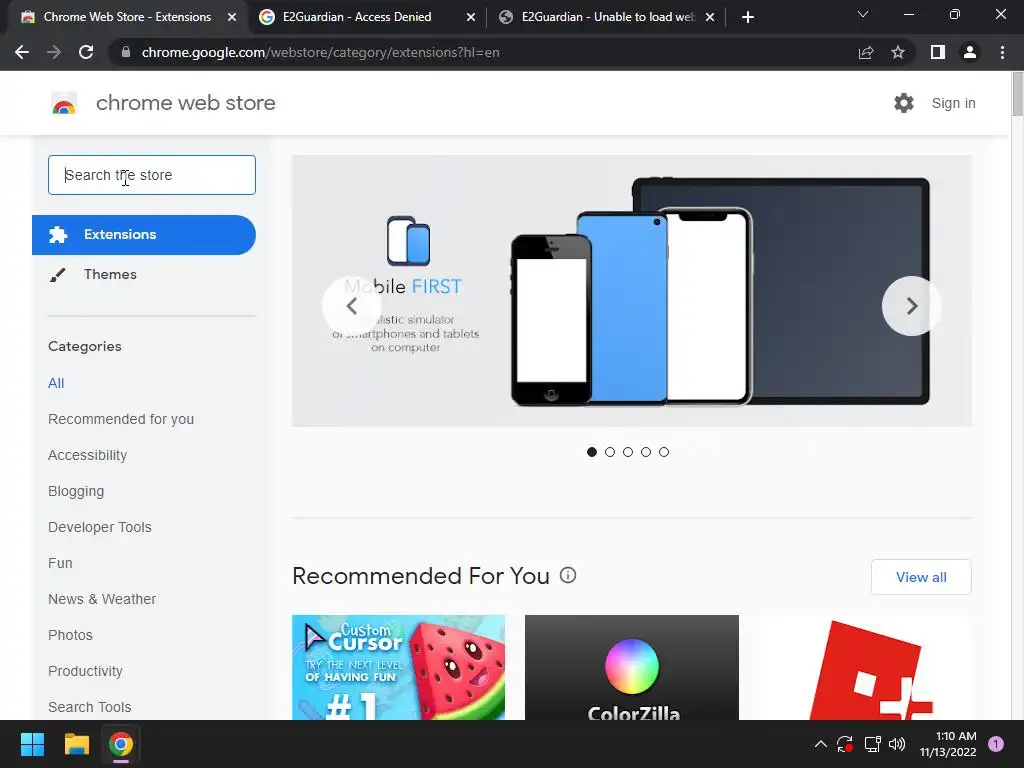Open the volume control
This screenshot has height=768, width=1024.
tap(897, 744)
